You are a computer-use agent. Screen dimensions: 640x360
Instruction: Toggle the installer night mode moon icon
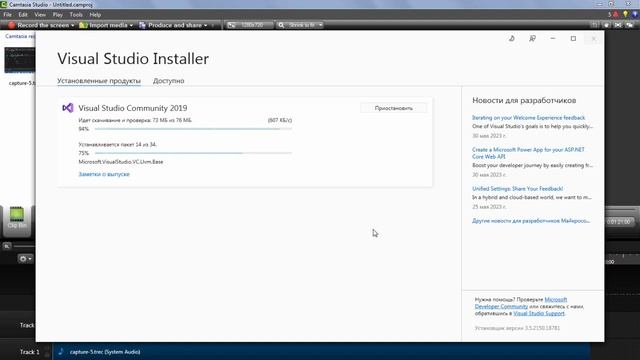[512, 38]
